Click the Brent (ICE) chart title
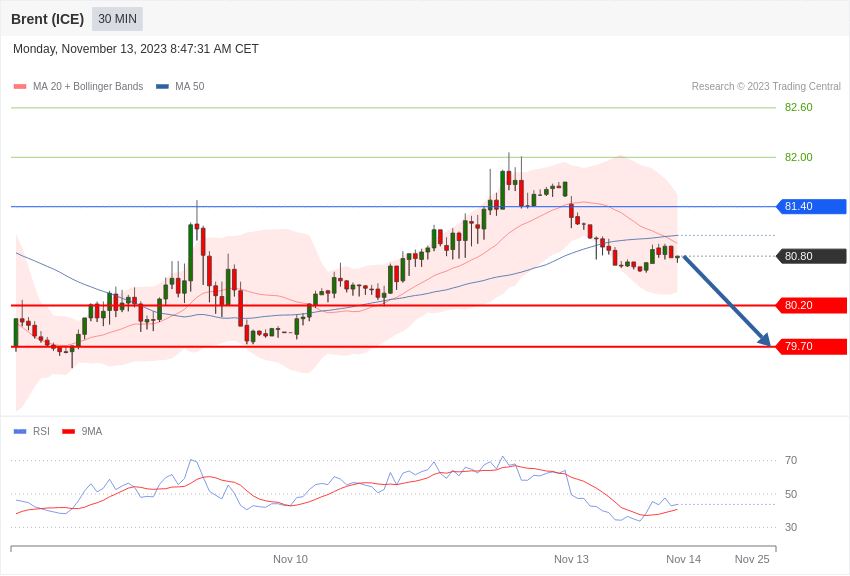The image size is (850, 576). click(48, 19)
